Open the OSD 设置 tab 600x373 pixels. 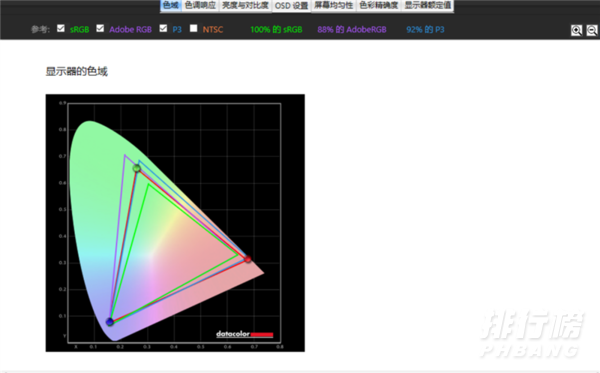[292, 6]
